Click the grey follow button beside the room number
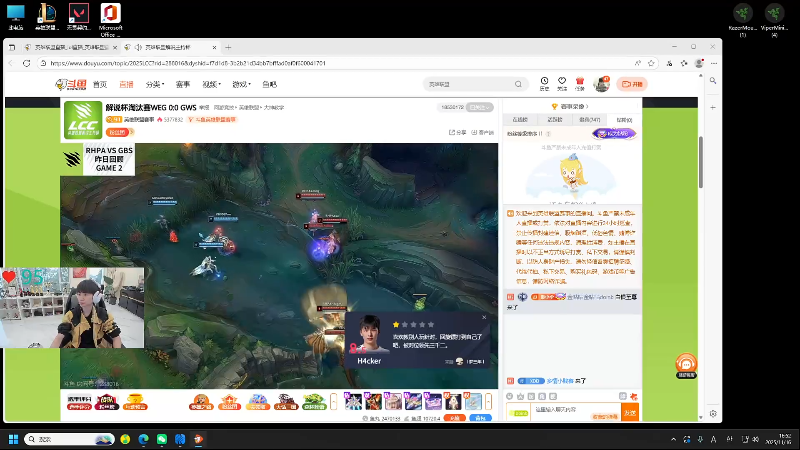 click(x=481, y=107)
